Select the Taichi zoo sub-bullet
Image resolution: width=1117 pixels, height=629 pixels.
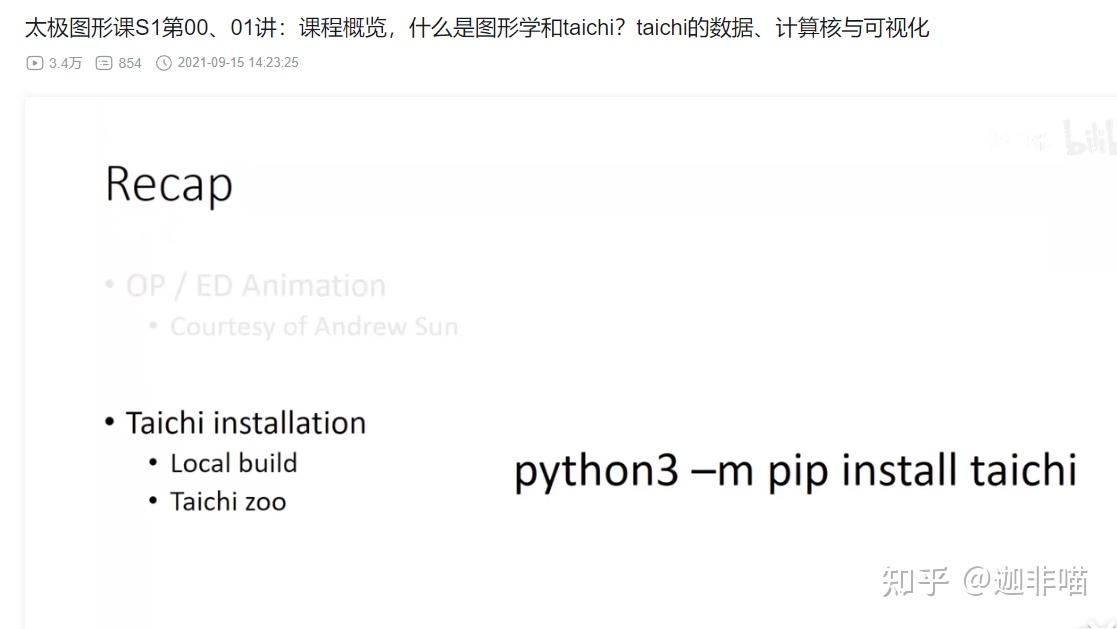pyautogui.click(x=228, y=501)
